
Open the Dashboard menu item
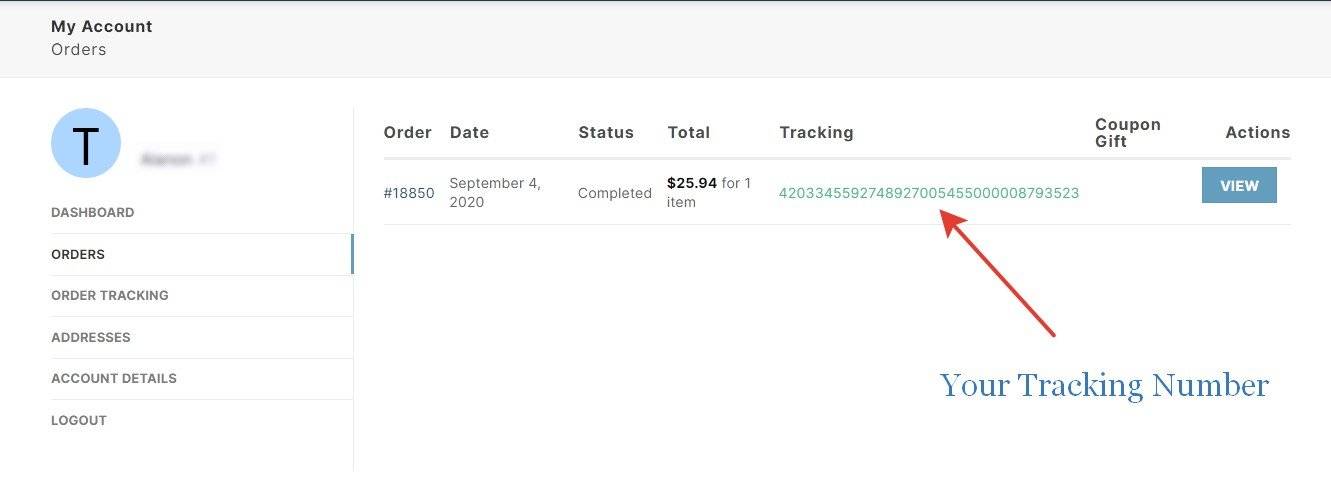coord(92,212)
